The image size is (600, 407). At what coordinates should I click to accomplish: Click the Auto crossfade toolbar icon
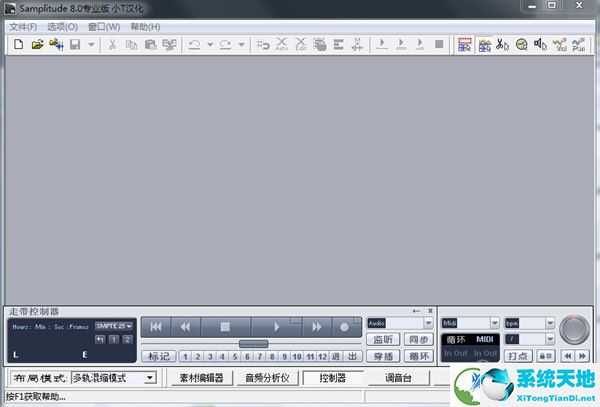(282, 45)
